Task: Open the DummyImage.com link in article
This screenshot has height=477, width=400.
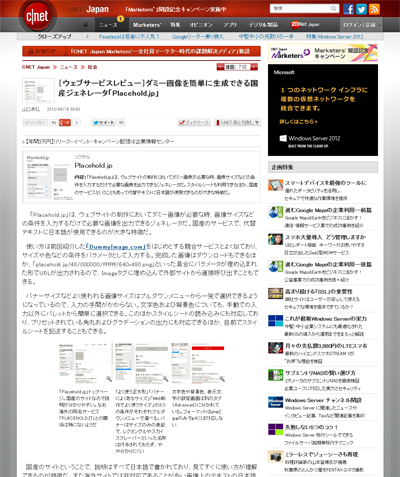Action: coord(116,247)
